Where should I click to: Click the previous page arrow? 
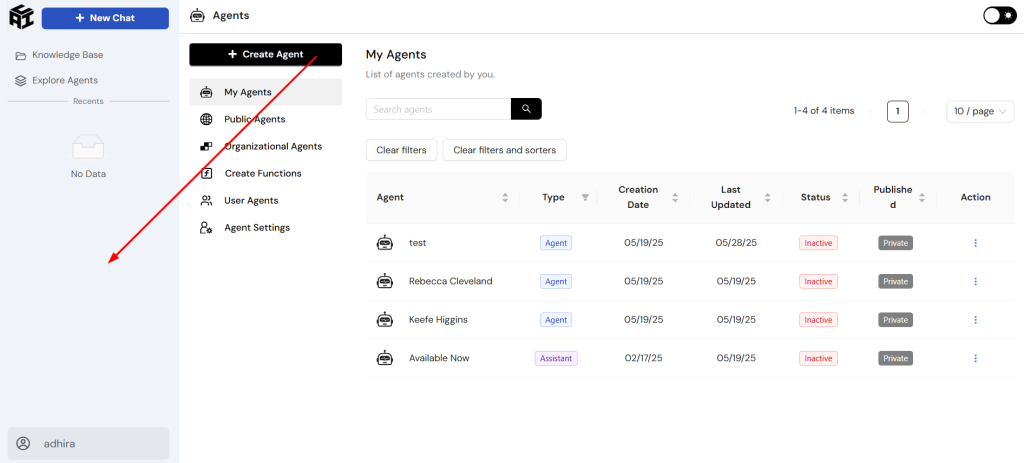(x=871, y=112)
